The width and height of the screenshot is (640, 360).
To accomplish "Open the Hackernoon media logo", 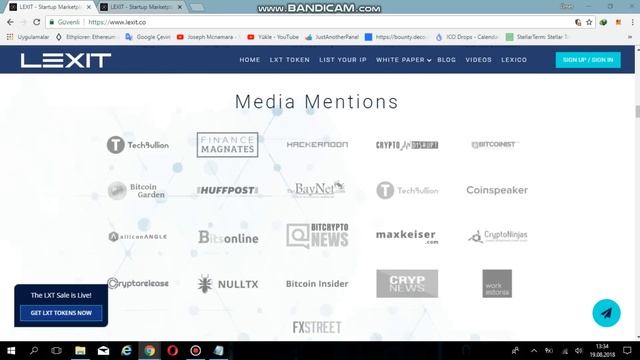I will coord(317,144).
